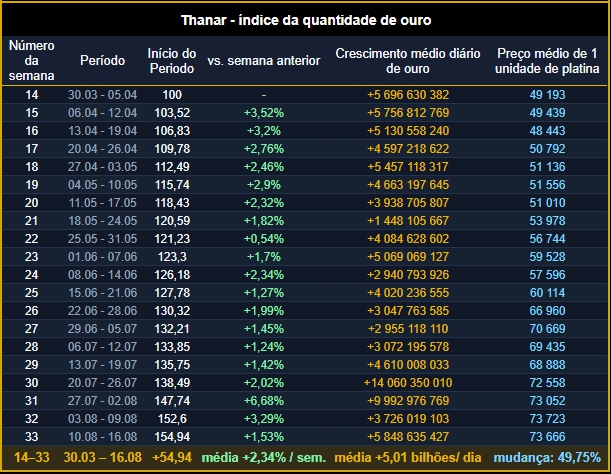Image resolution: width=611 pixels, height=474 pixels.
Task: Select period '27.04 - 03.05' cell
Action: pyautogui.click(x=102, y=167)
